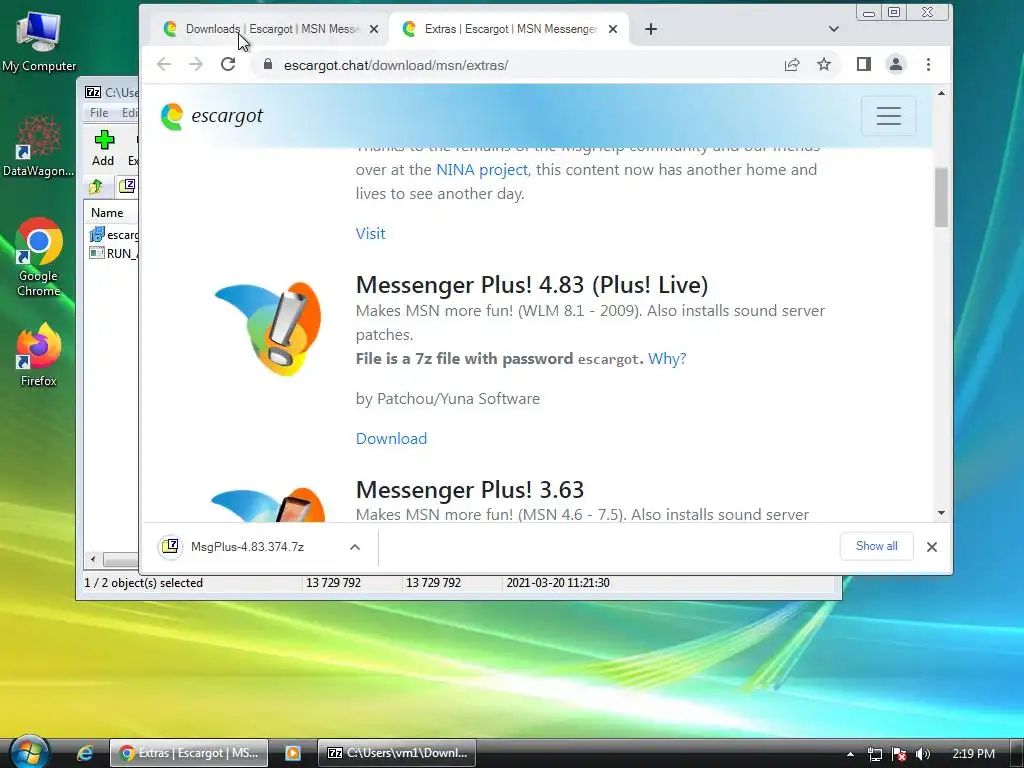Show all downloads
The width and height of the screenshot is (1024, 768).
pyautogui.click(x=876, y=546)
